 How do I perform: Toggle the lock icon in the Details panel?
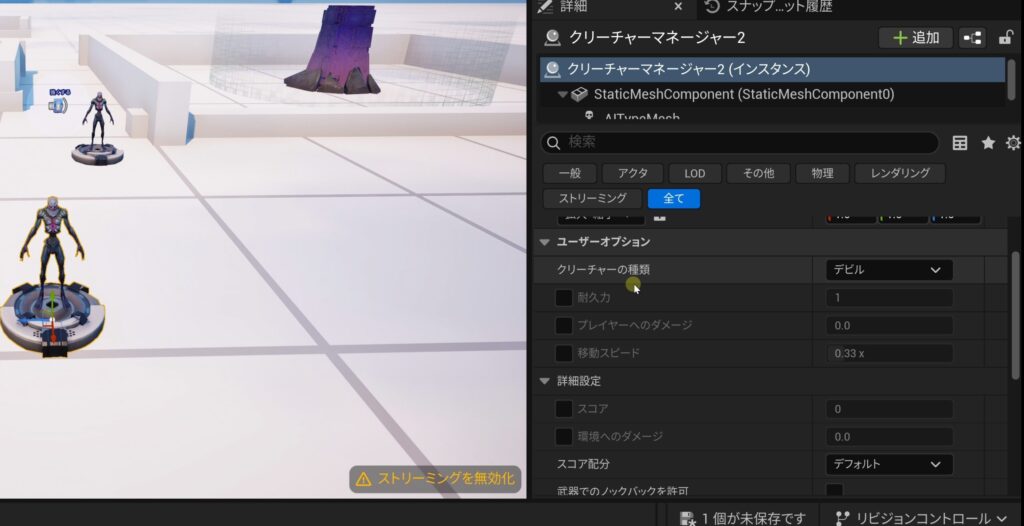[1008, 38]
